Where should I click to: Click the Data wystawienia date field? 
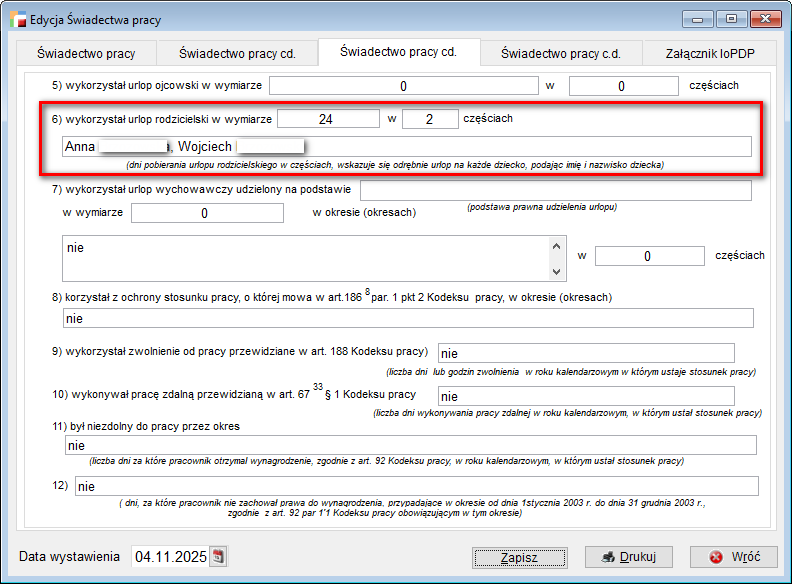pos(168,557)
